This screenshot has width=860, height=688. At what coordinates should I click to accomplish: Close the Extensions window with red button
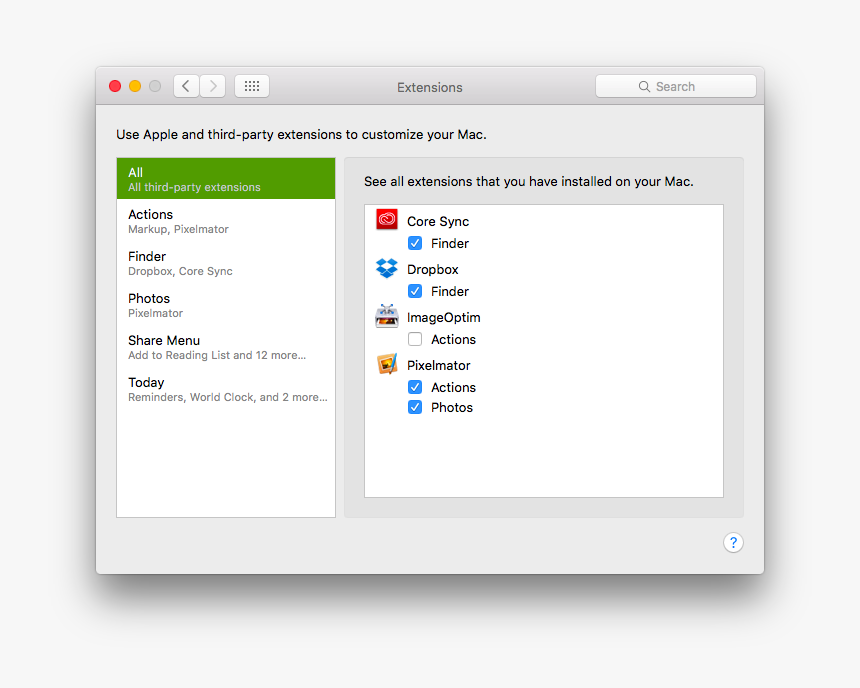pos(115,86)
